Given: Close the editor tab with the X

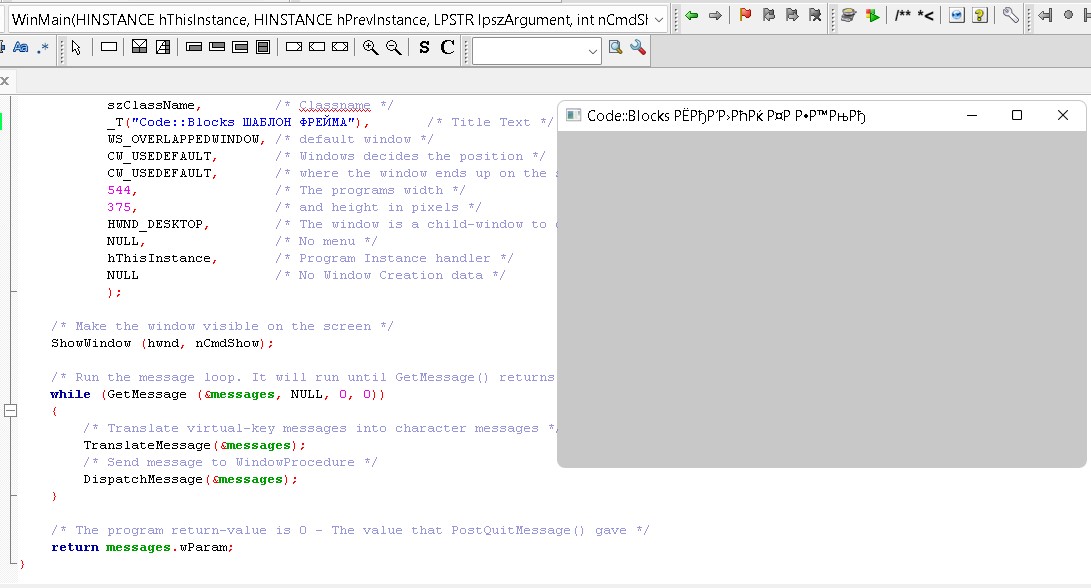Looking at the screenshot, I should pos(5,81).
